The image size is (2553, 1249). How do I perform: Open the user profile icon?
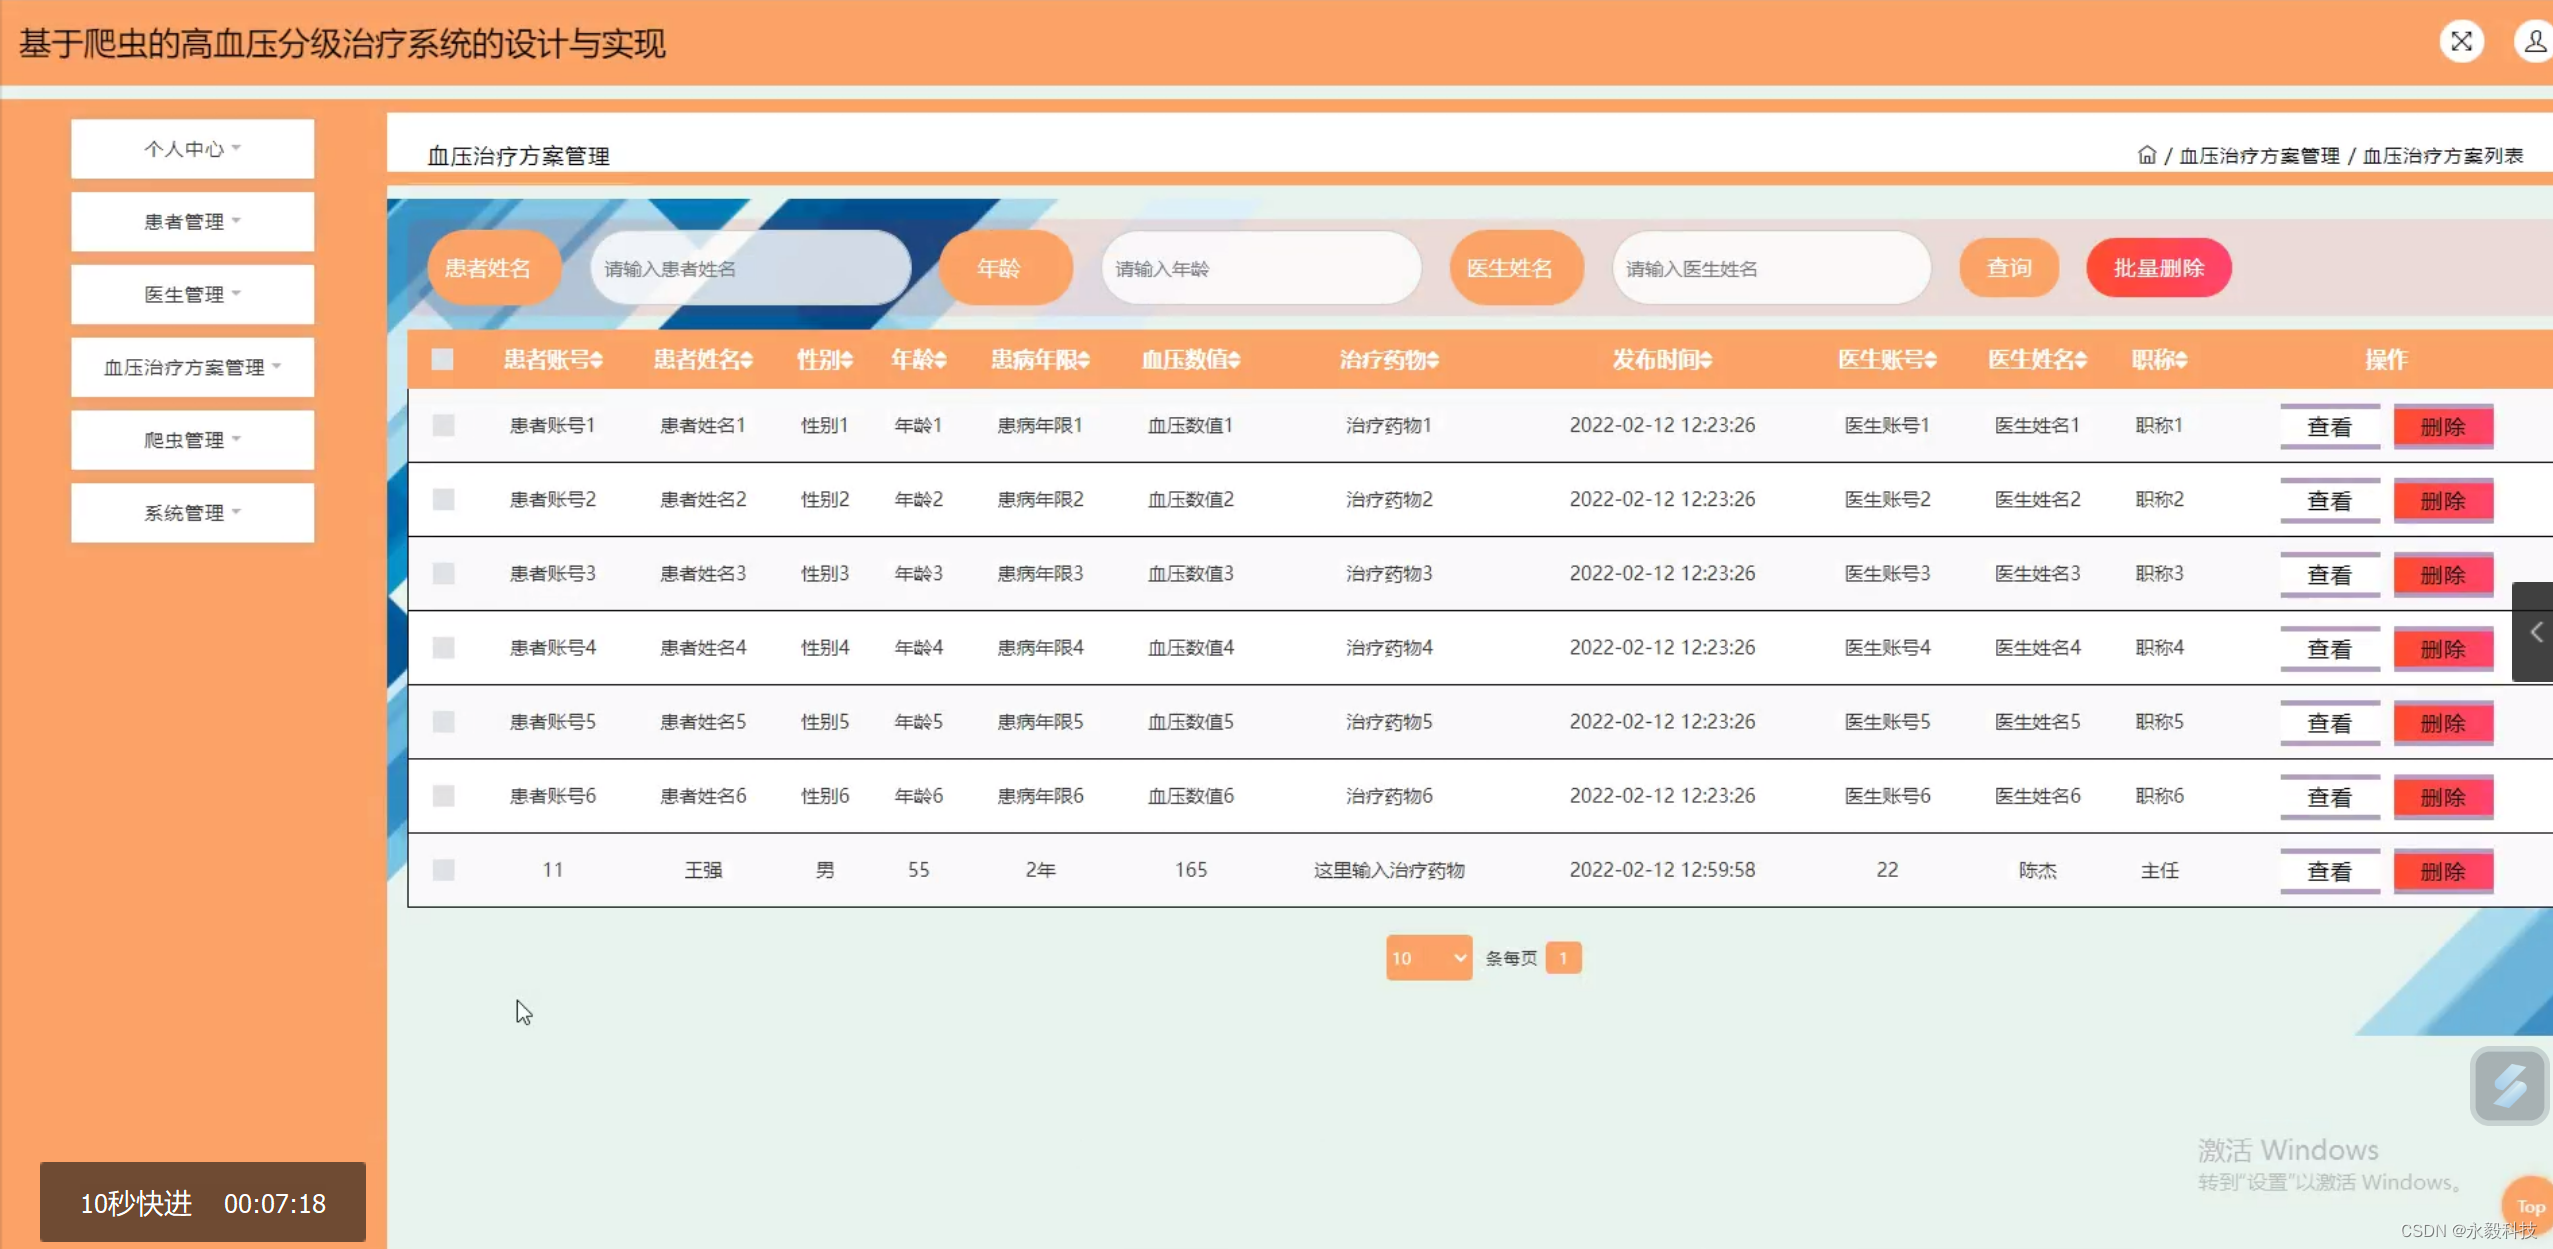click(x=2534, y=42)
